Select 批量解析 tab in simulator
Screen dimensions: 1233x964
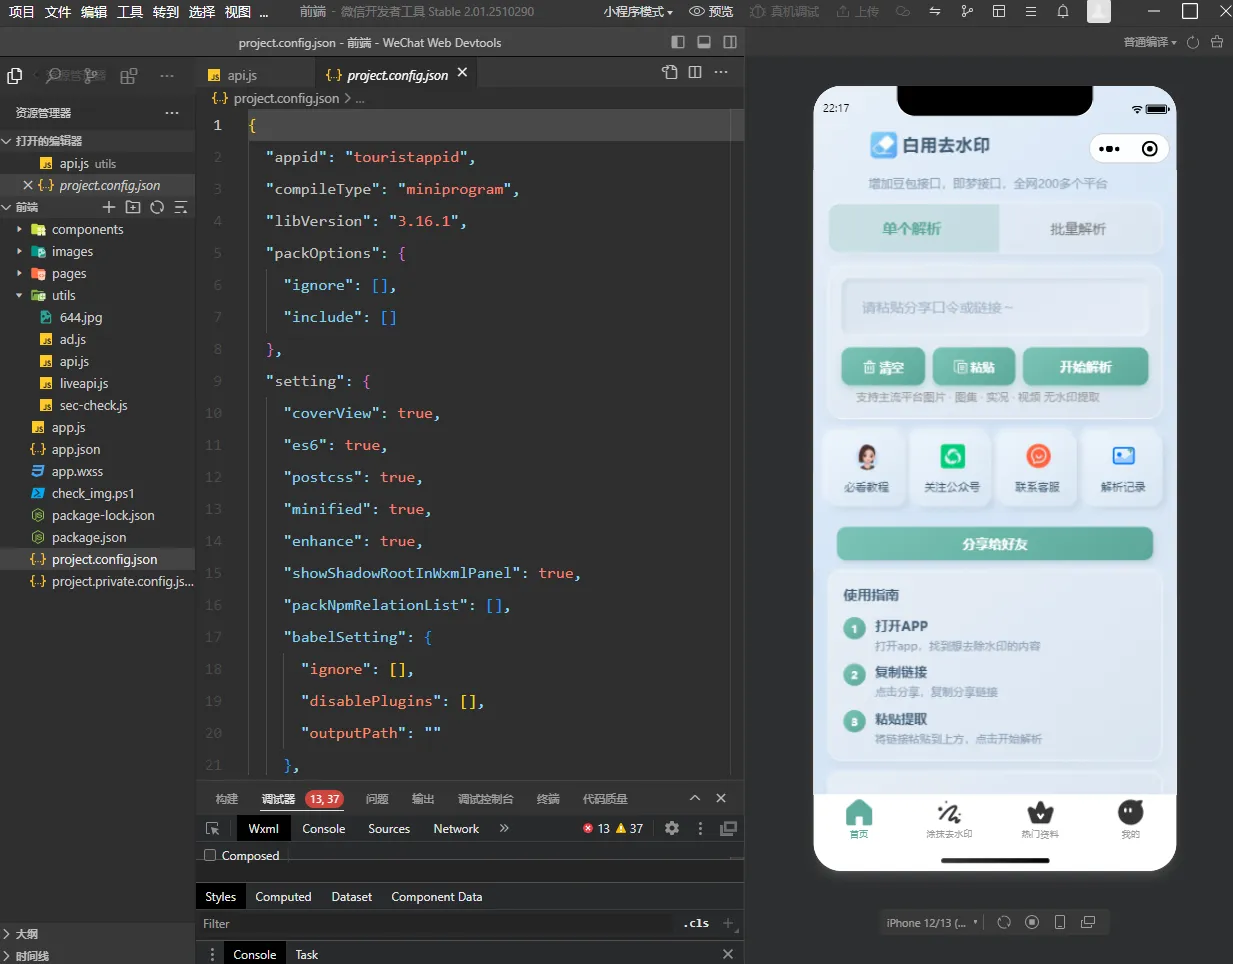pos(1078,229)
